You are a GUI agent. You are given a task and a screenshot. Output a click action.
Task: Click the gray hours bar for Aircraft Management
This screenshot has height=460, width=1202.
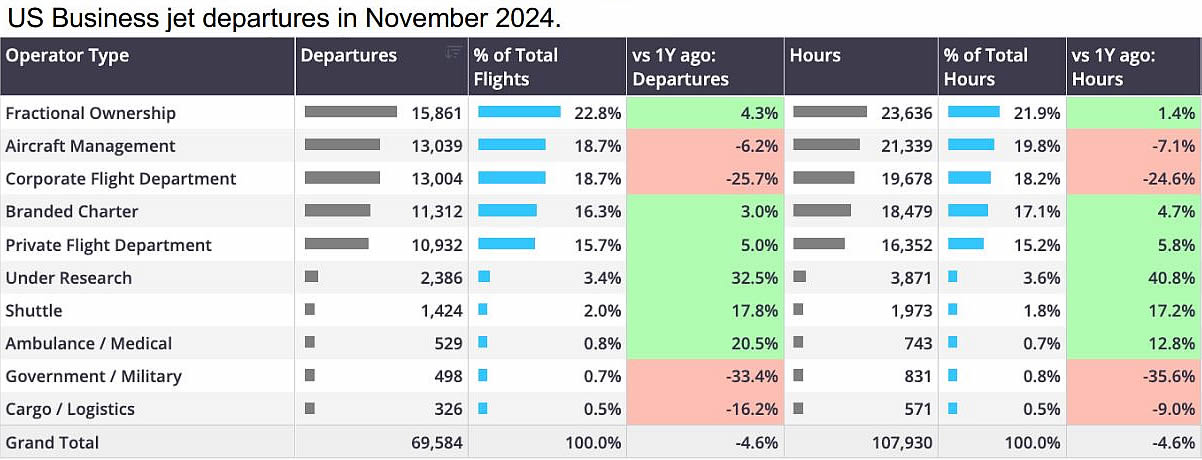coord(826,145)
